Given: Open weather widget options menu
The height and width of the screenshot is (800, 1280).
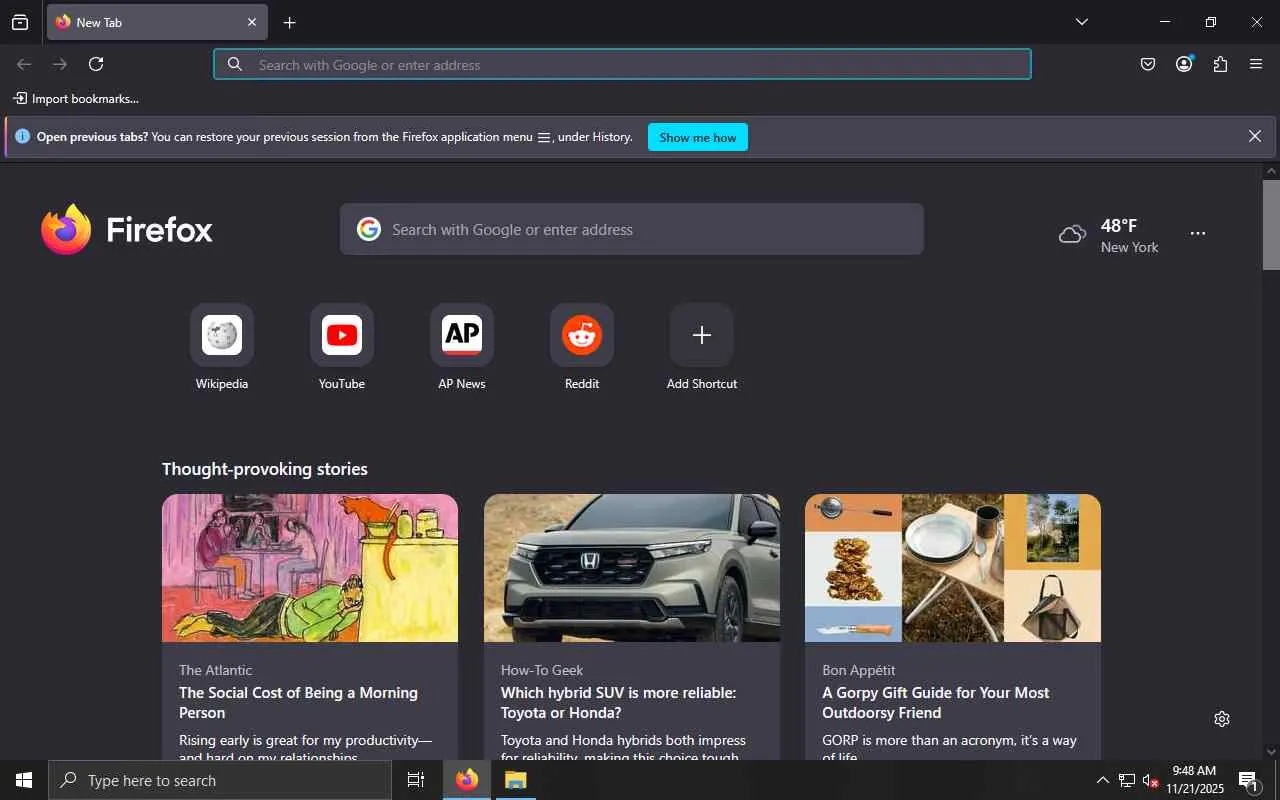Looking at the screenshot, I should (x=1198, y=233).
